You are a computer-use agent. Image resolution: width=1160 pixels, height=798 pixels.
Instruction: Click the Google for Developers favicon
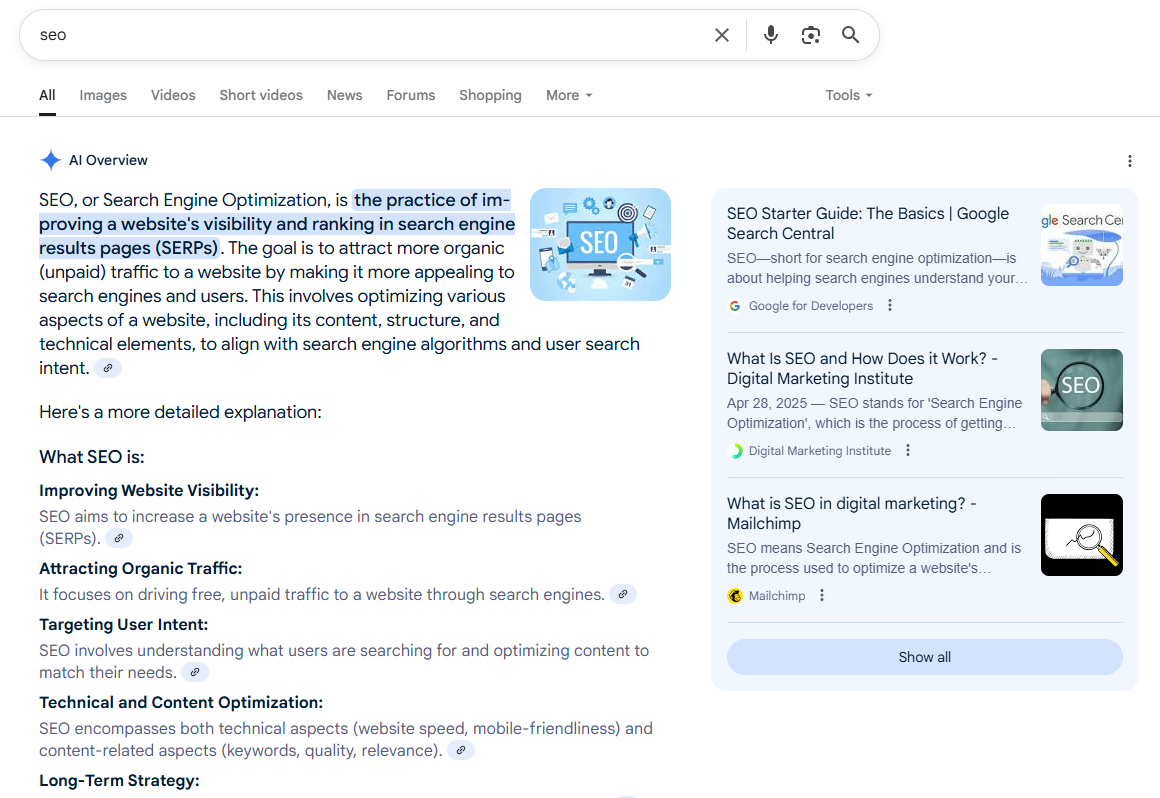[735, 305]
